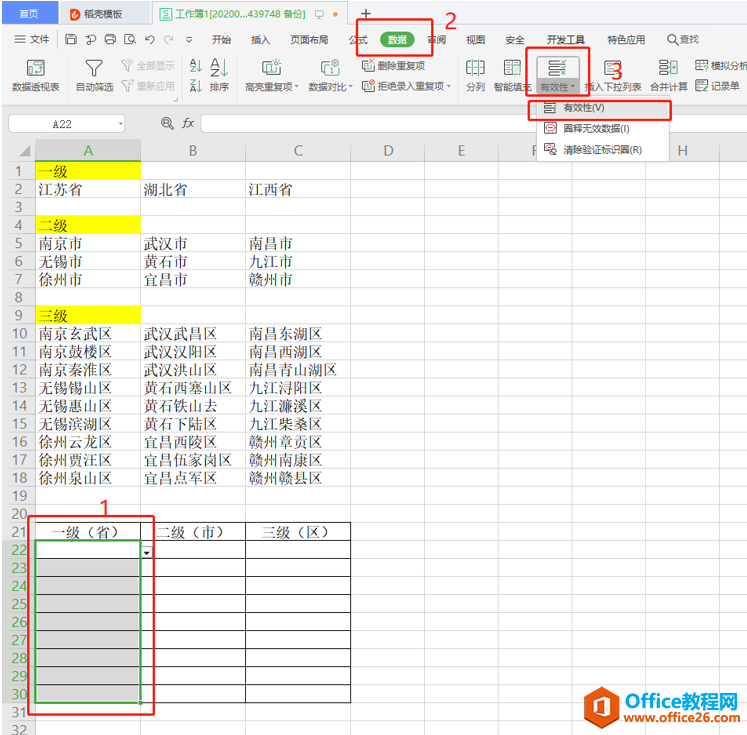The width and height of the screenshot is (747, 735).
Task: Open Record Form (记录单)
Action: click(x=717, y=86)
